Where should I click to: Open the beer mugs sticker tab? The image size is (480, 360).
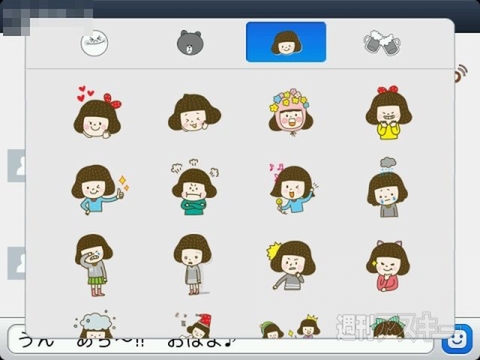coord(382,43)
